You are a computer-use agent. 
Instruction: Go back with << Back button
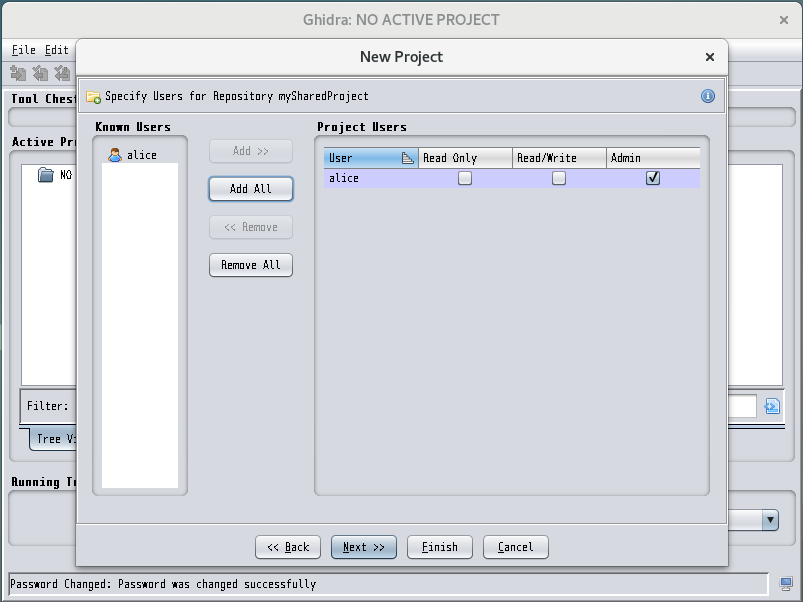point(288,547)
